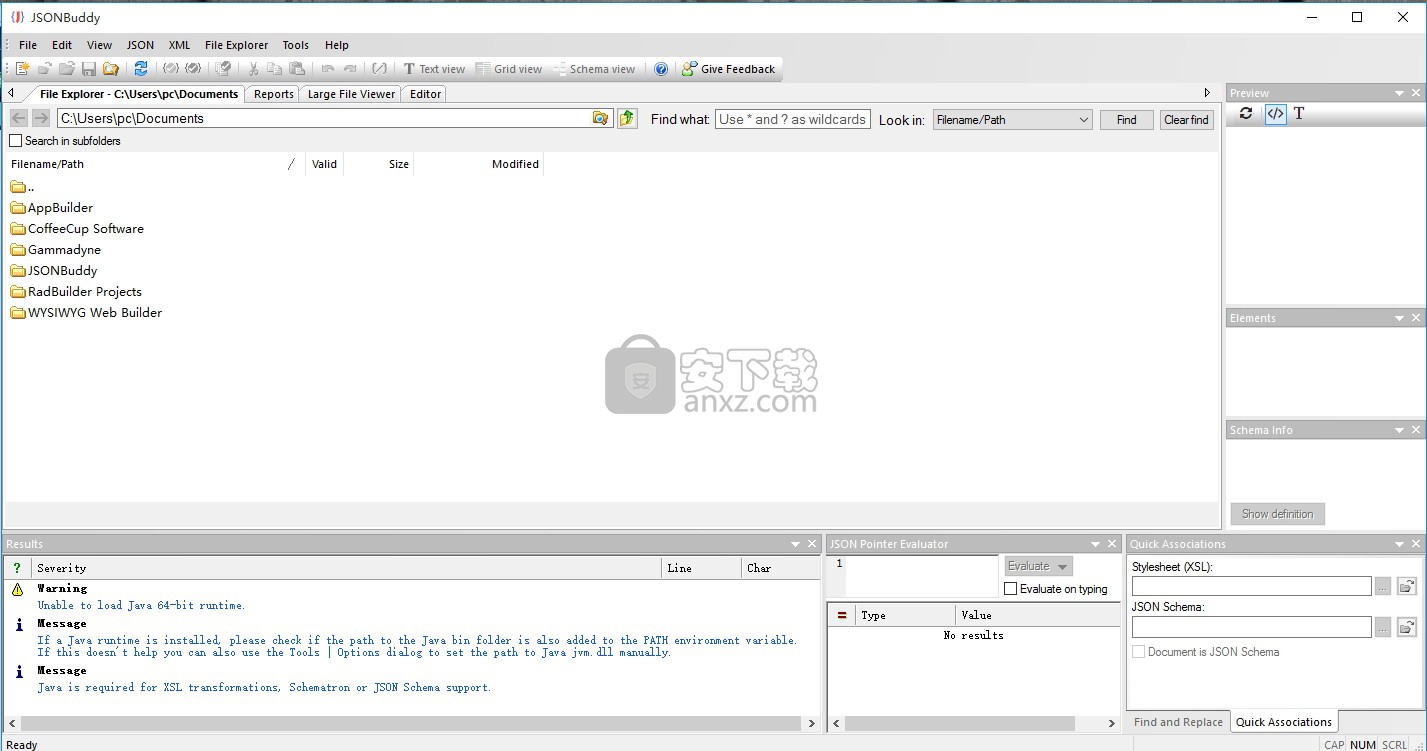Open the Look in Filename/Path dropdown
This screenshot has width=1427, height=751.
tap(1012, 119)
